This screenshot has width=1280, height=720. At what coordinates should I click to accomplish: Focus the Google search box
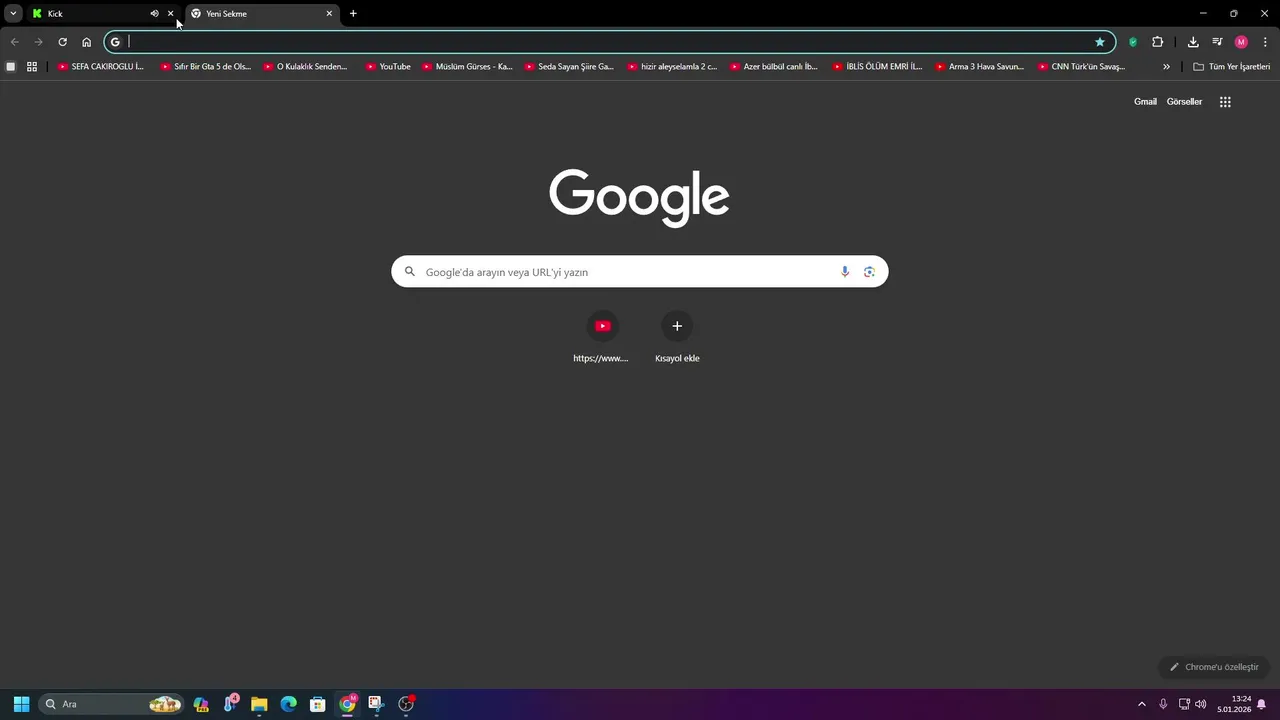coord(640,272)
